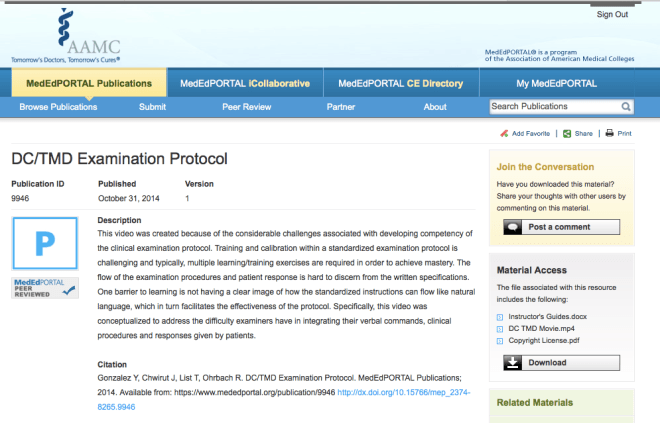Click the Print printer icon

tap(609, 133)
